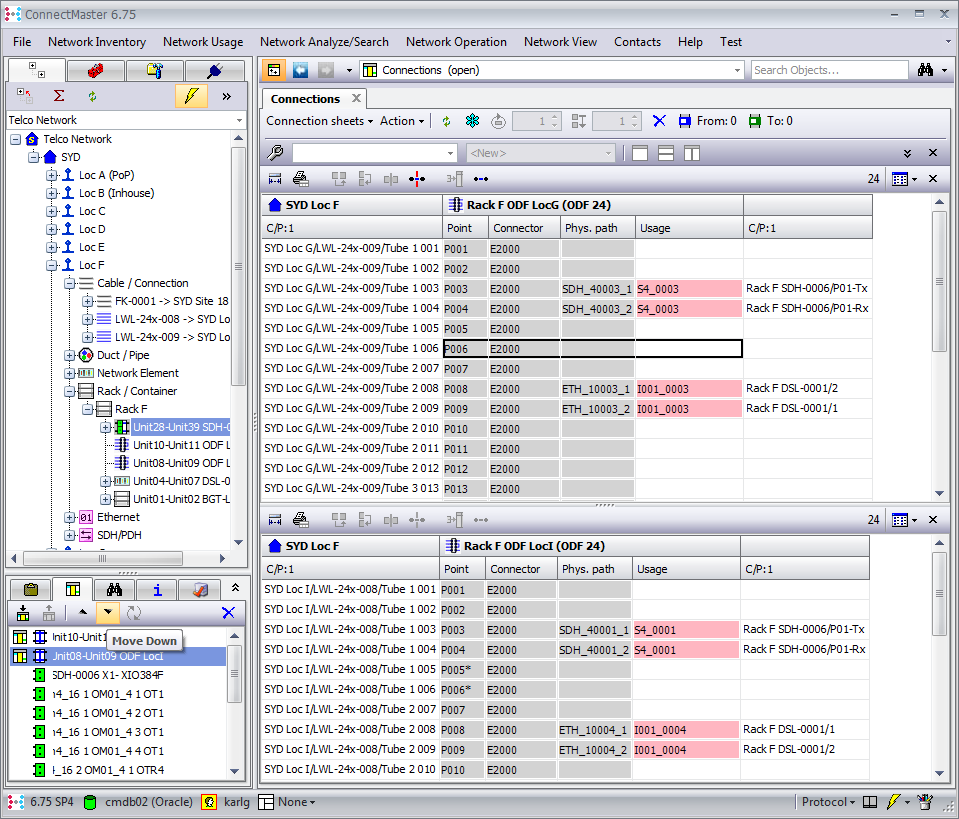Image resolution: width=959 pixels, height=819 pixels.
Task: Select I001_0004 usage cell for P008
Action: coord(686,730)
